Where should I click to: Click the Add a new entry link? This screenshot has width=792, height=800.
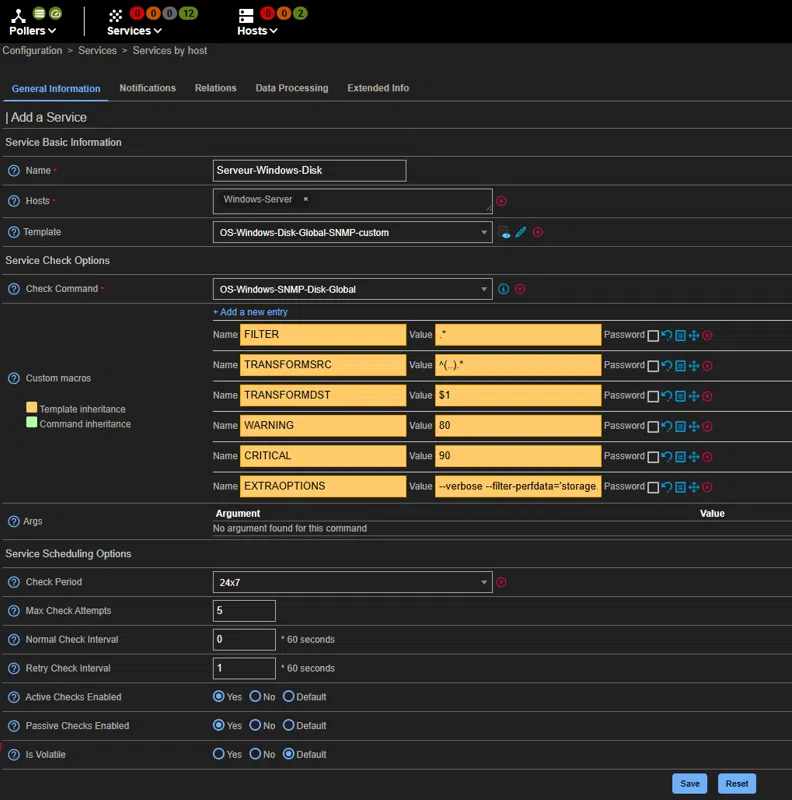point(250,312)
